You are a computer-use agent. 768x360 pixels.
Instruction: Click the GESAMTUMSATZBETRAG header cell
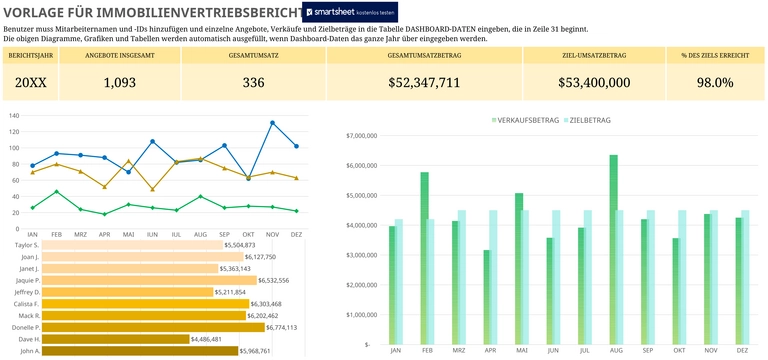click(424, 55)
